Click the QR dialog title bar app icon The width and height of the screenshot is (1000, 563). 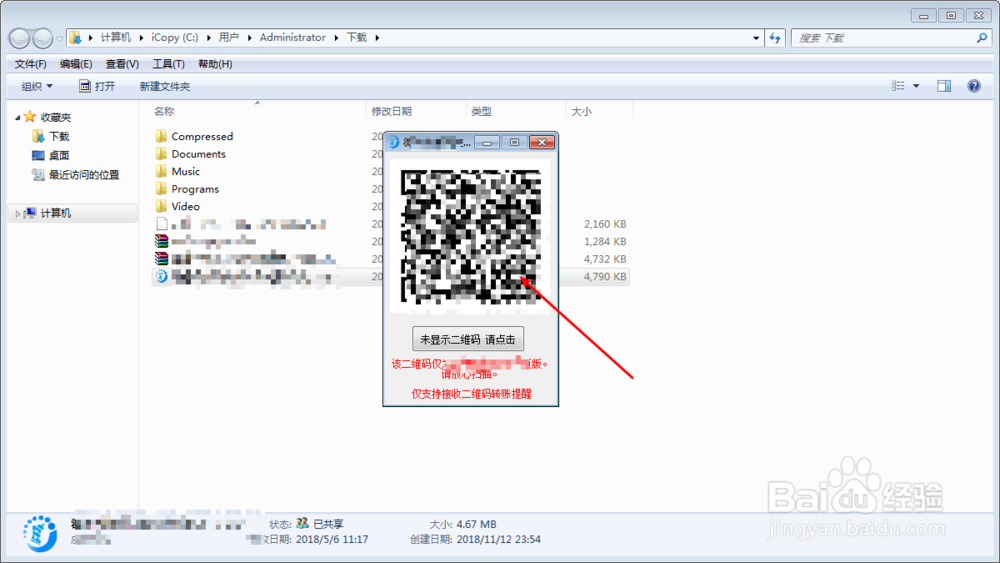point(393,142)
